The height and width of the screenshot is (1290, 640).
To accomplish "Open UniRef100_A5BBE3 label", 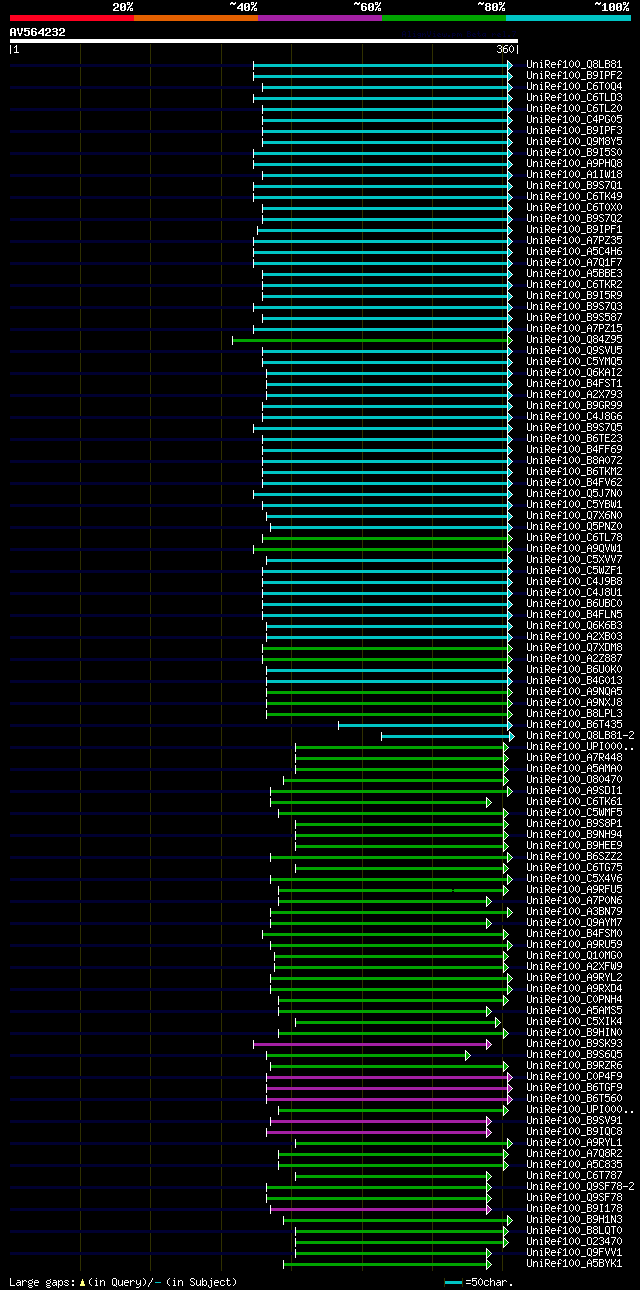I will (x=574, y=274).
